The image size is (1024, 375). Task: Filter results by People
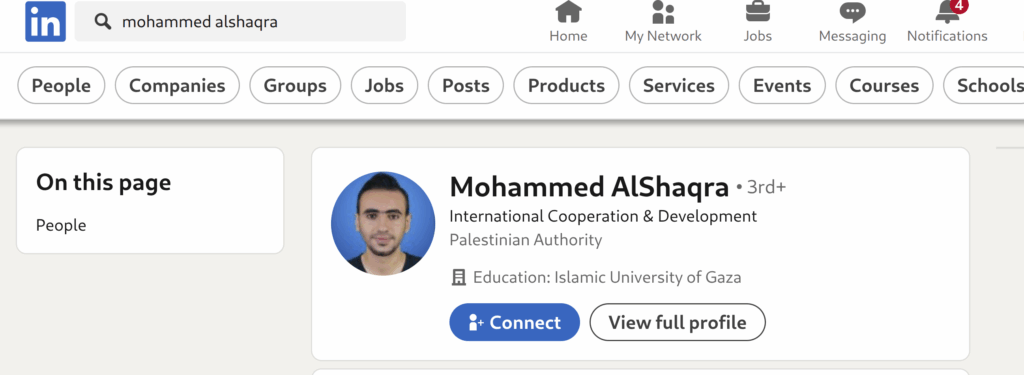coord(61,86)
